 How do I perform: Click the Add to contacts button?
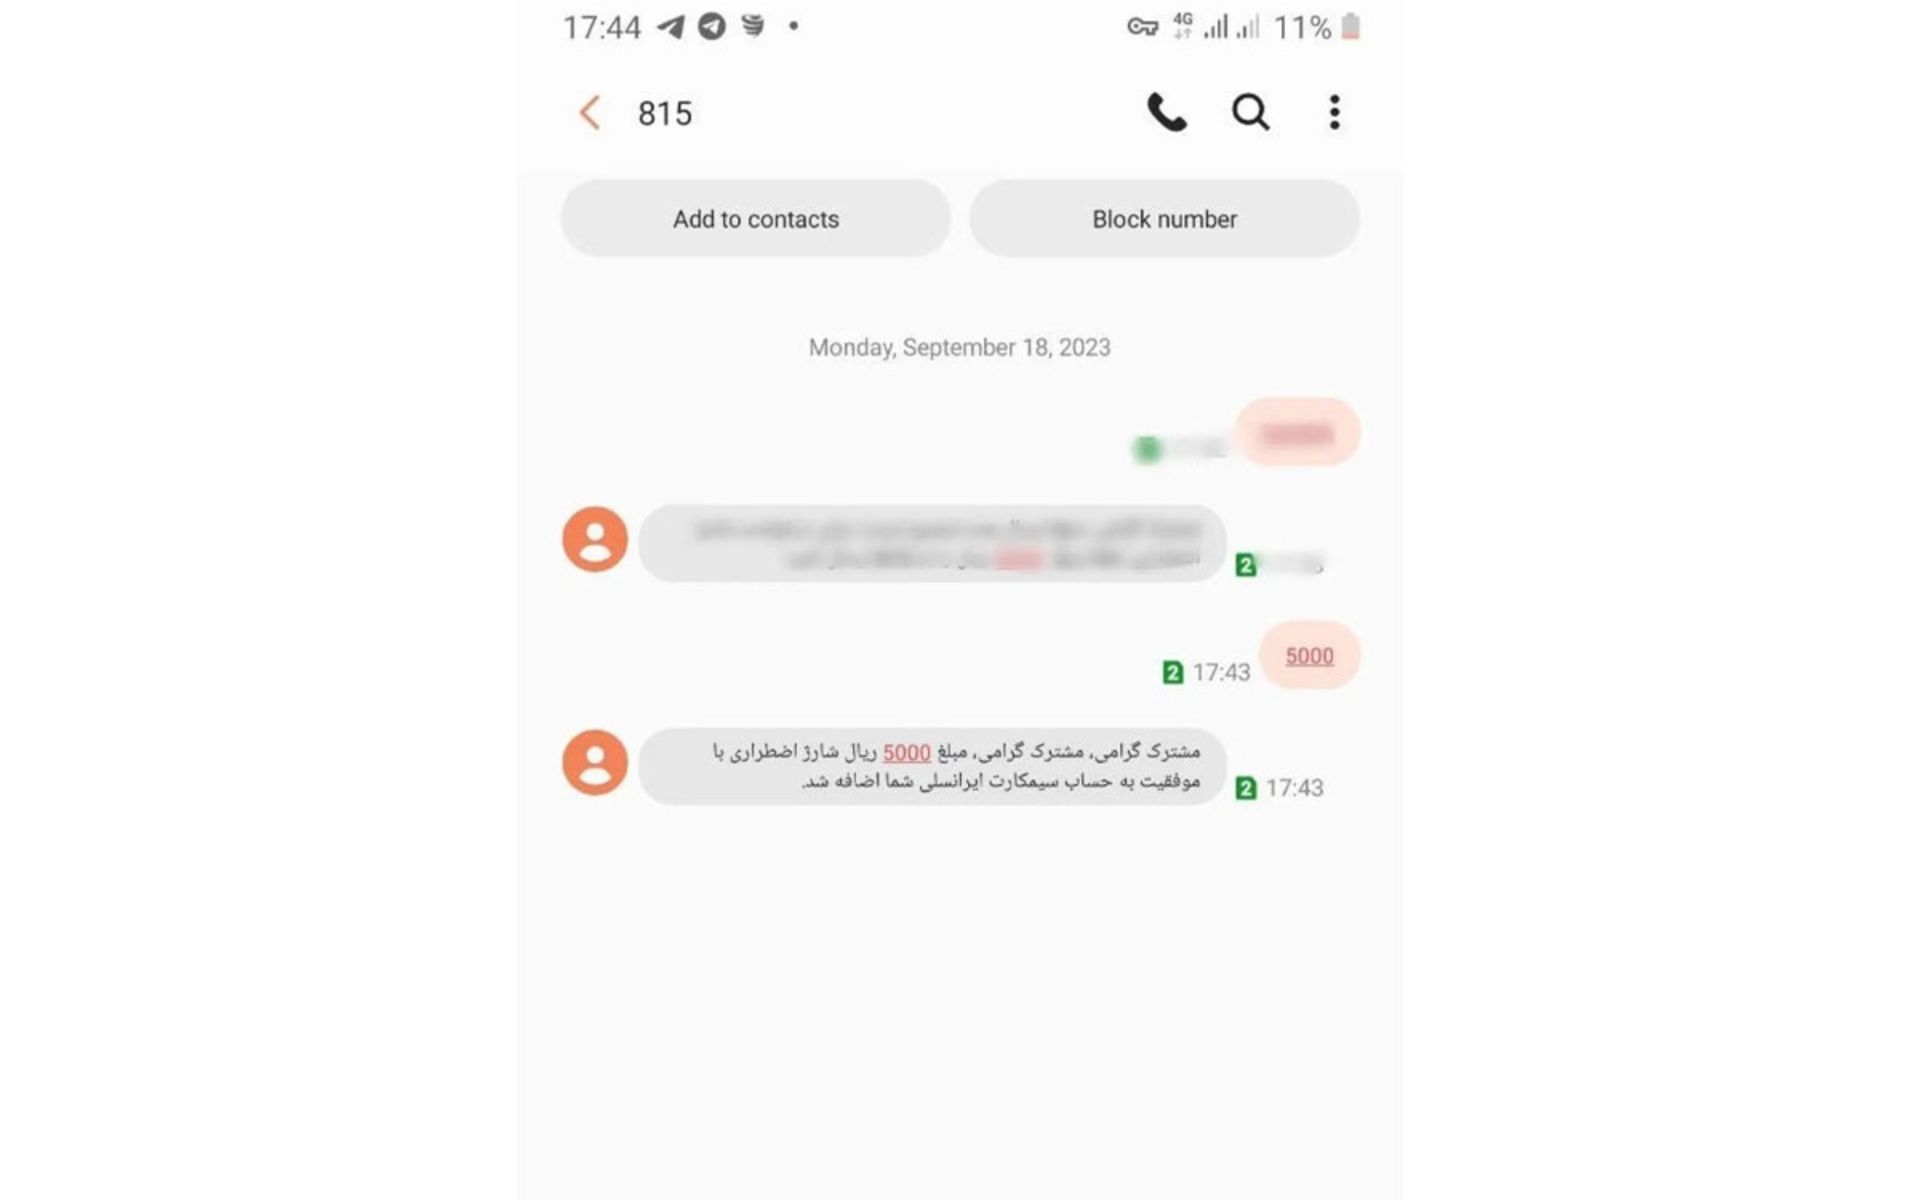[x=755, y=218]
